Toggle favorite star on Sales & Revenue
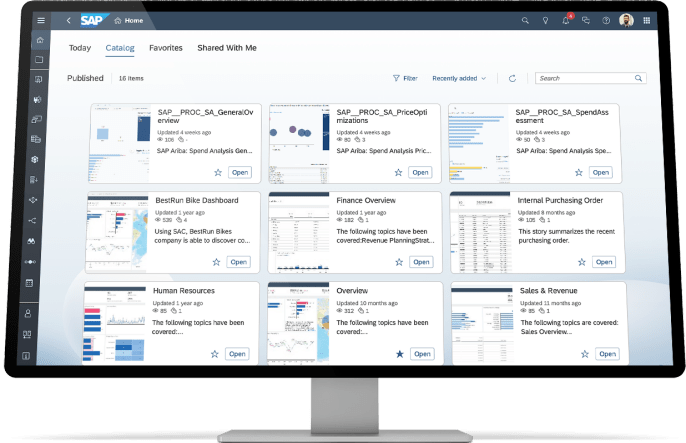686x443 pixels. [x=584, y=354]
